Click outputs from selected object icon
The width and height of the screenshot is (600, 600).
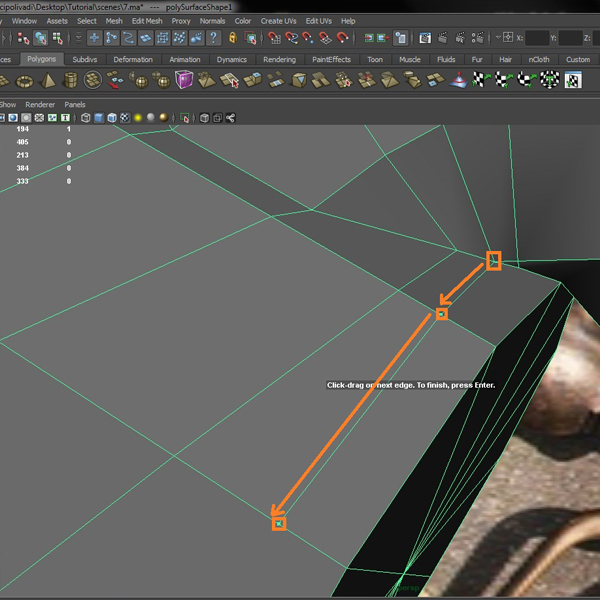[383, 38]
